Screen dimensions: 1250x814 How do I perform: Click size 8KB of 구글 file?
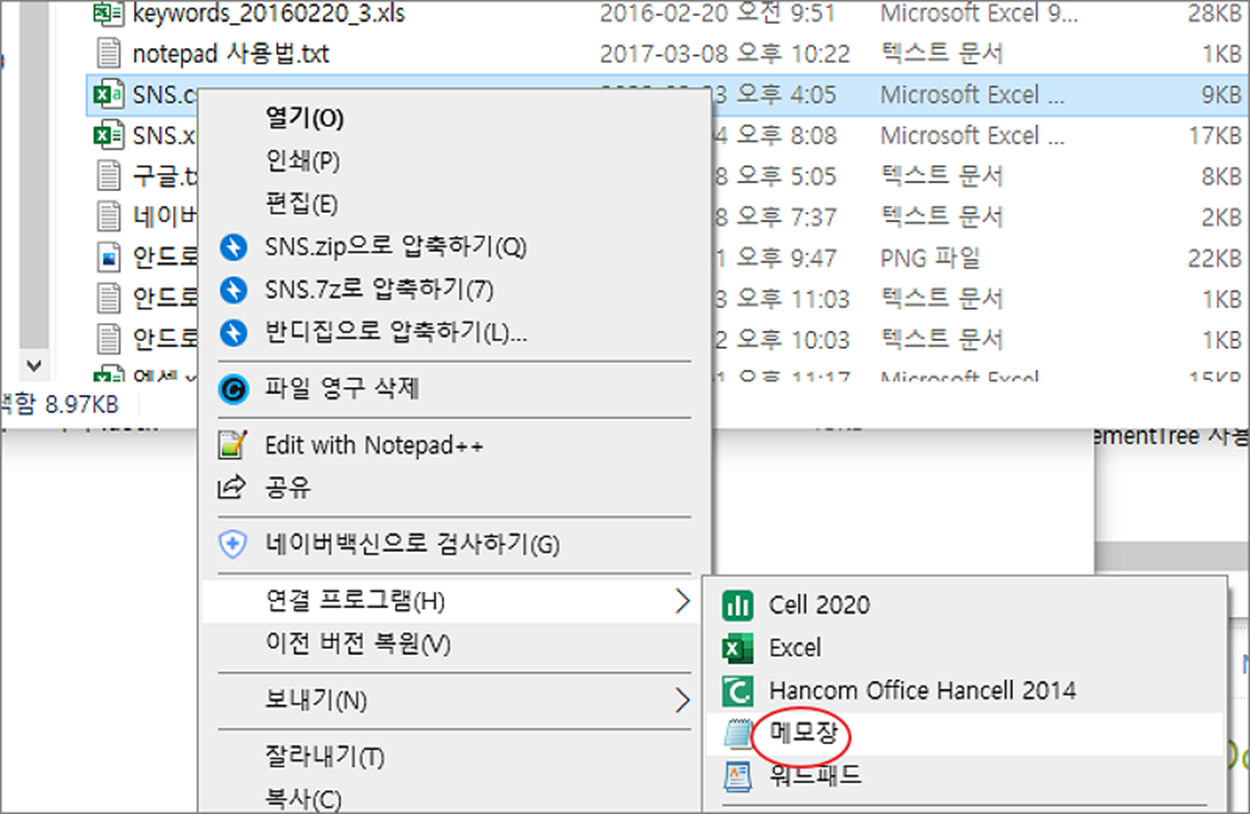pos(1221,176)
